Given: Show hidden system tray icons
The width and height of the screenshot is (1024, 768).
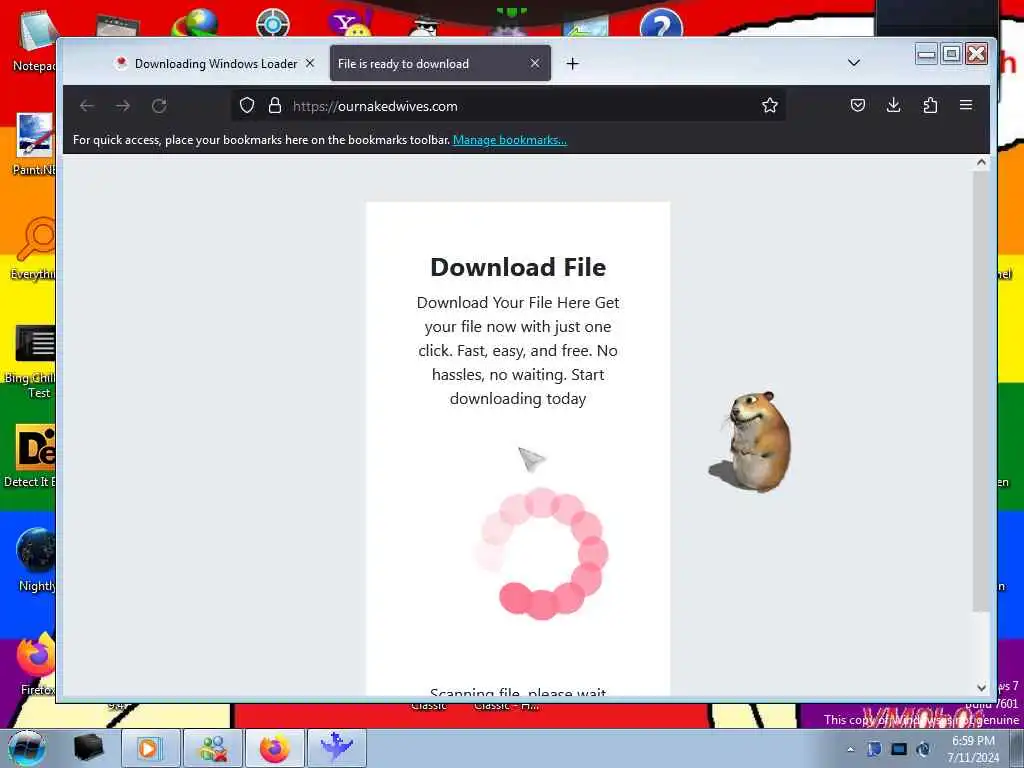Looking at the screenshot, I should click(850, 749).
